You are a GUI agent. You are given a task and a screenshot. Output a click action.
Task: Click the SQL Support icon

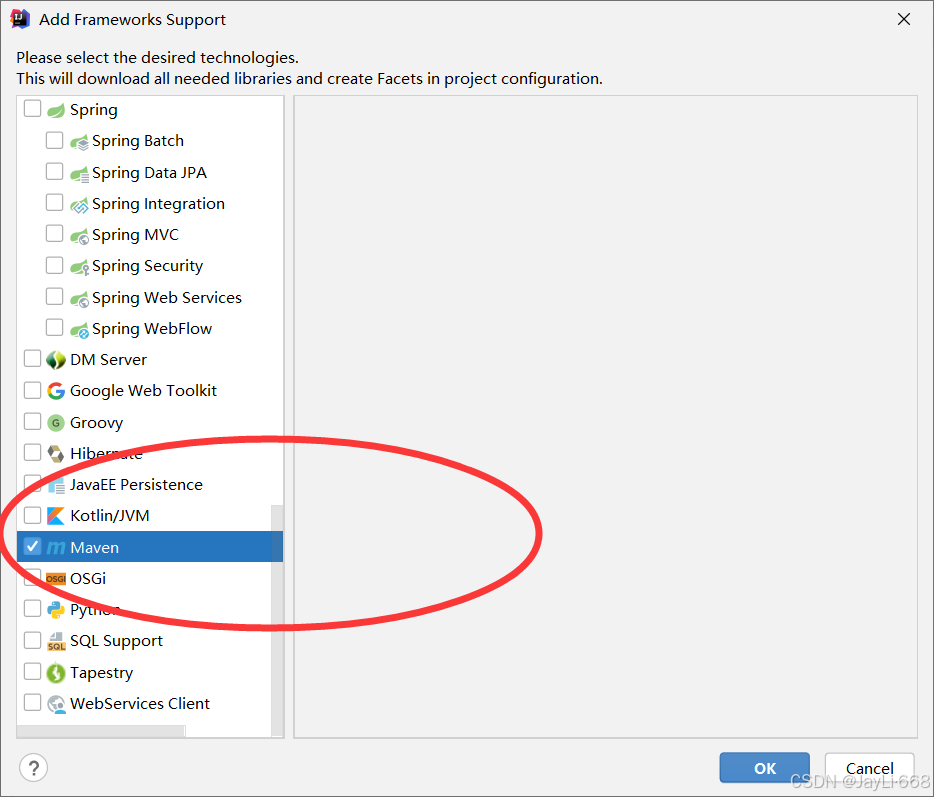56,642
